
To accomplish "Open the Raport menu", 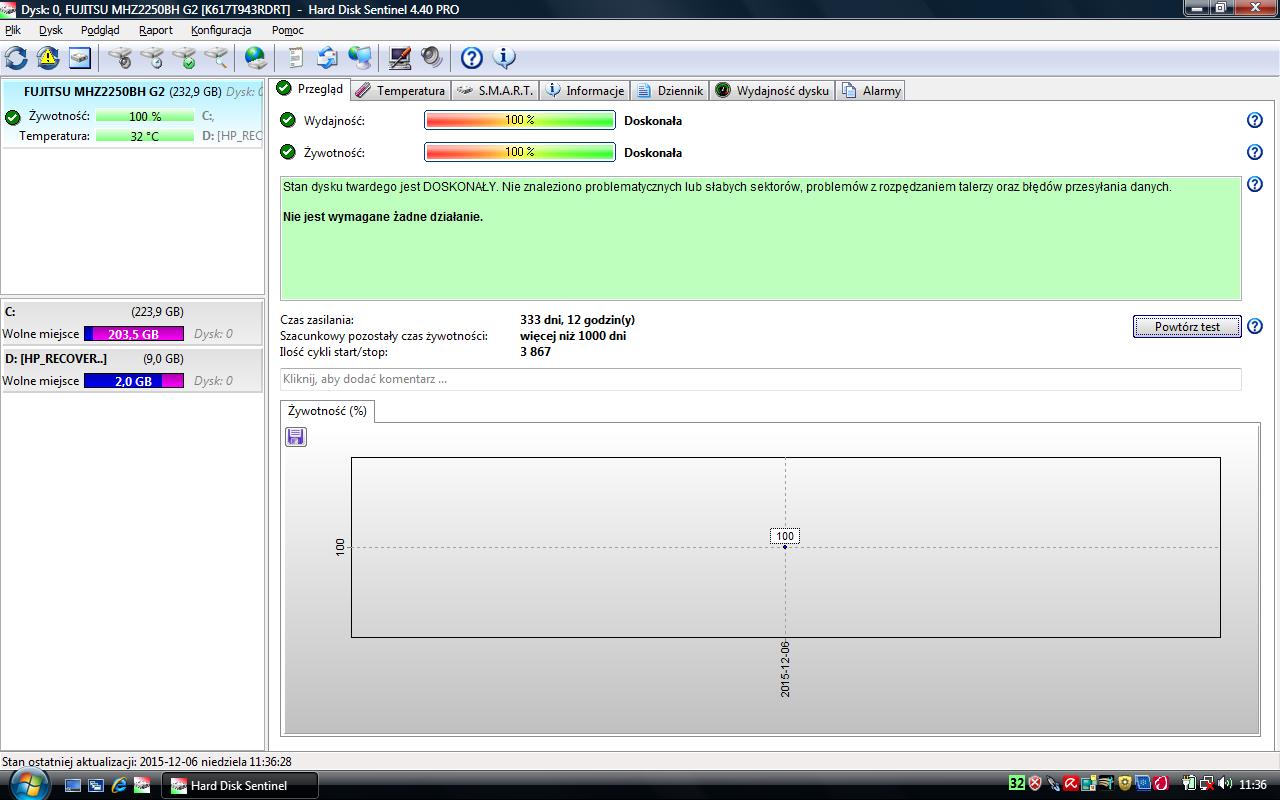I will click(x=156, y=30).
